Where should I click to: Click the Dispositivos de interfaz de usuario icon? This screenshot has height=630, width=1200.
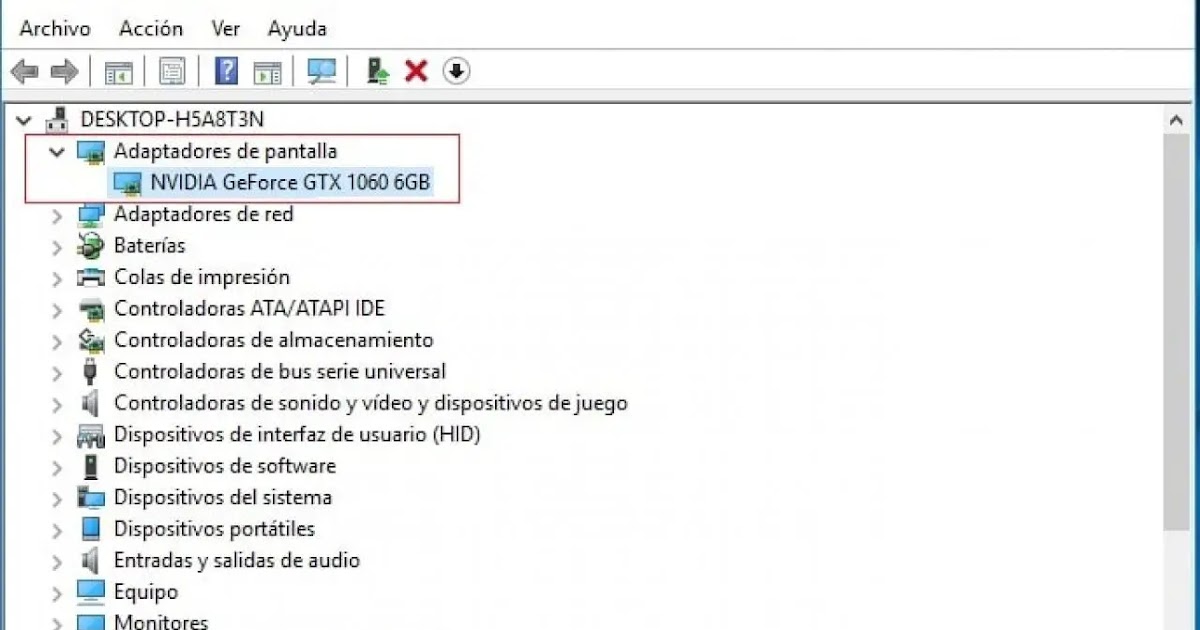tap(91, 435)
